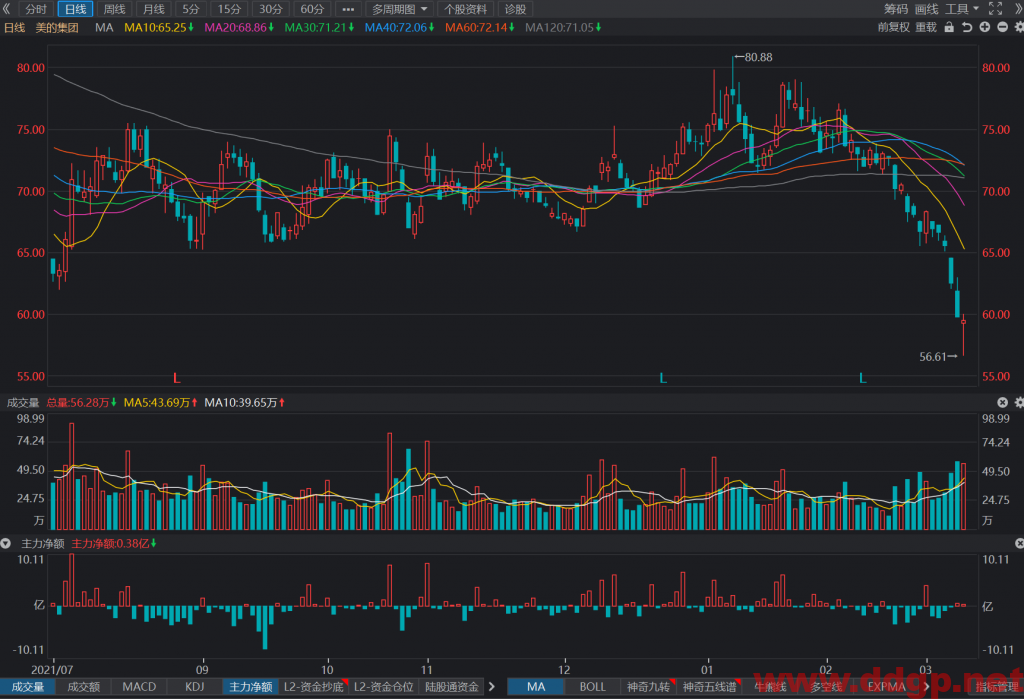The height and width of the screenshot is (699, 1024).
Task: Expand right panel with double chevron
Action: tap(1017, 9)
